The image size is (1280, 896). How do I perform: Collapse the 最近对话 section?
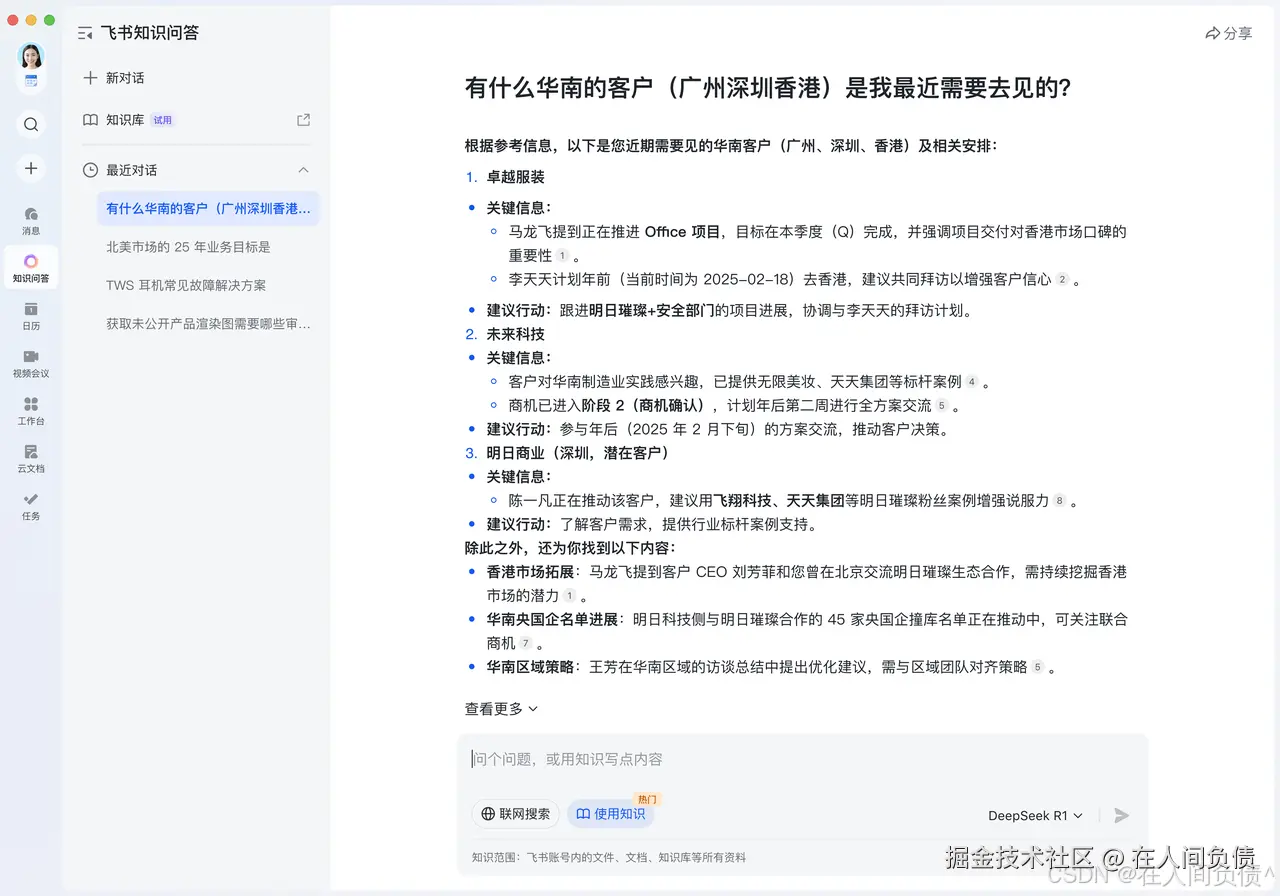(x=303, y=170)
